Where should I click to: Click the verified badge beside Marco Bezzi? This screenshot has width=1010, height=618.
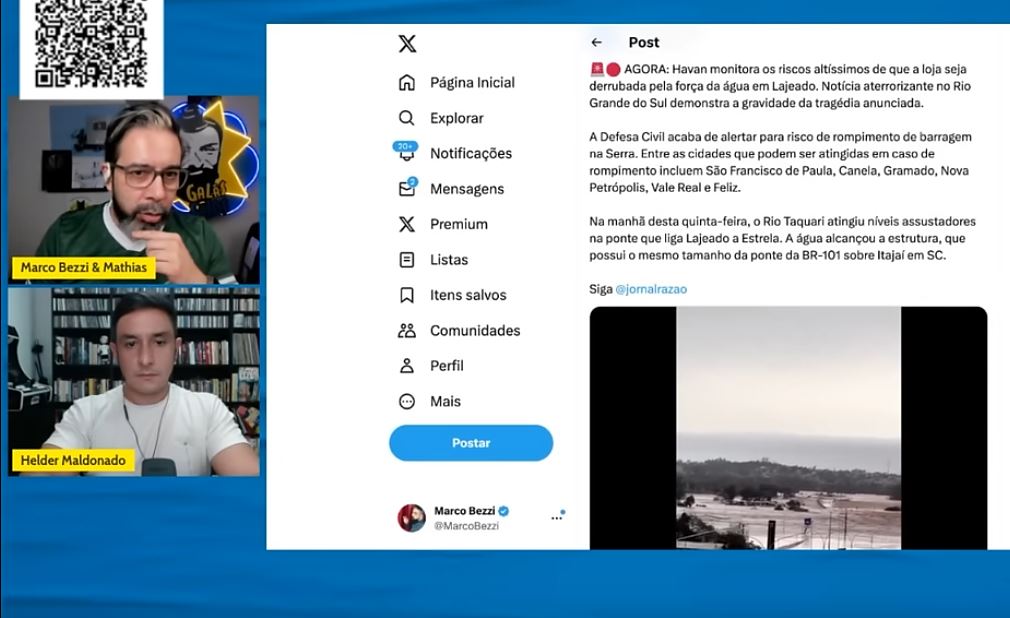point(504,511)
